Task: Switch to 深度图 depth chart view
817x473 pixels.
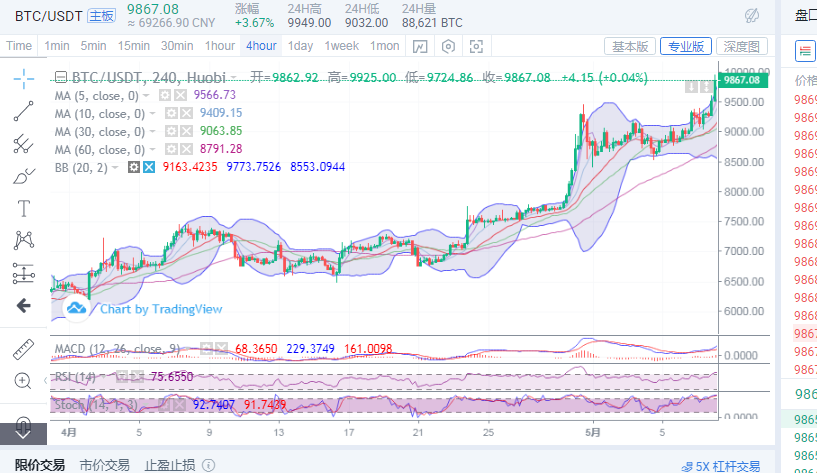Action: click(741, 46)
